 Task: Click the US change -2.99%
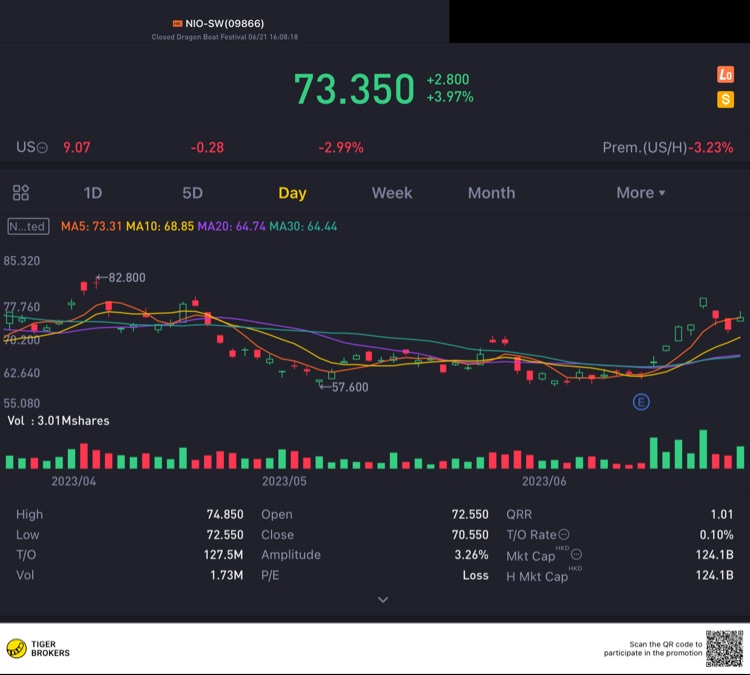(341, 148)
